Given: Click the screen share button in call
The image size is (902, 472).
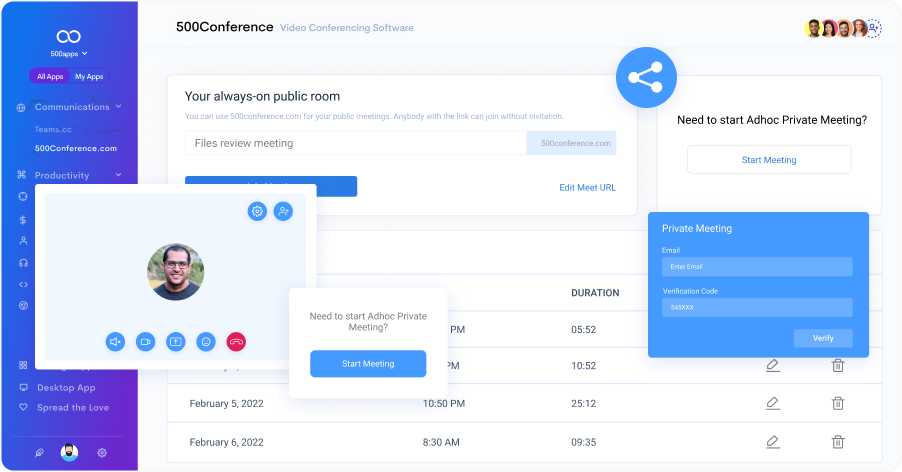Looking at the screenshot, I should [x=176, y=341].
